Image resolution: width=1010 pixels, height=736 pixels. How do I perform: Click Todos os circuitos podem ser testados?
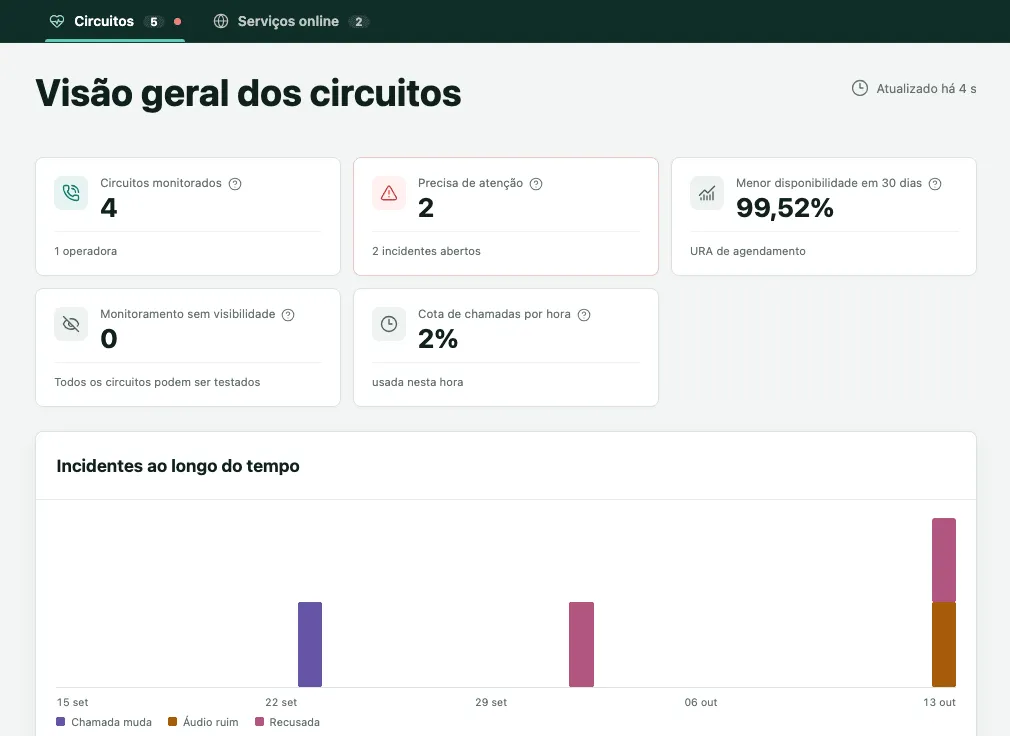click(x=157, y=382)
